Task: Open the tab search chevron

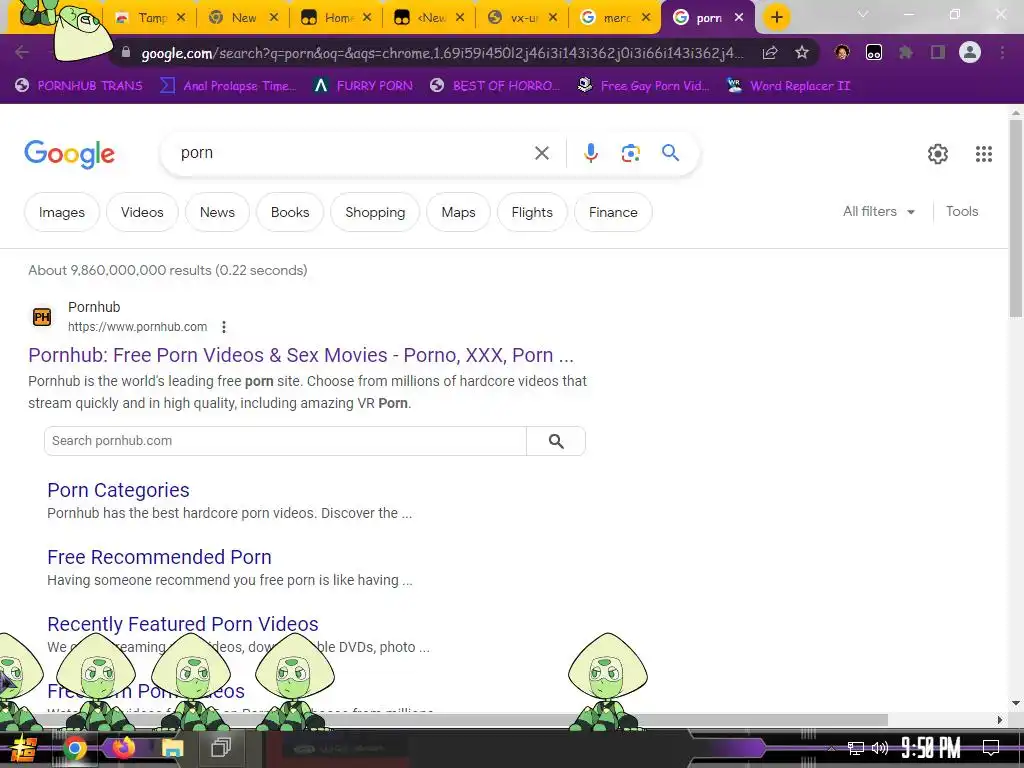Action: coord(863,14)
